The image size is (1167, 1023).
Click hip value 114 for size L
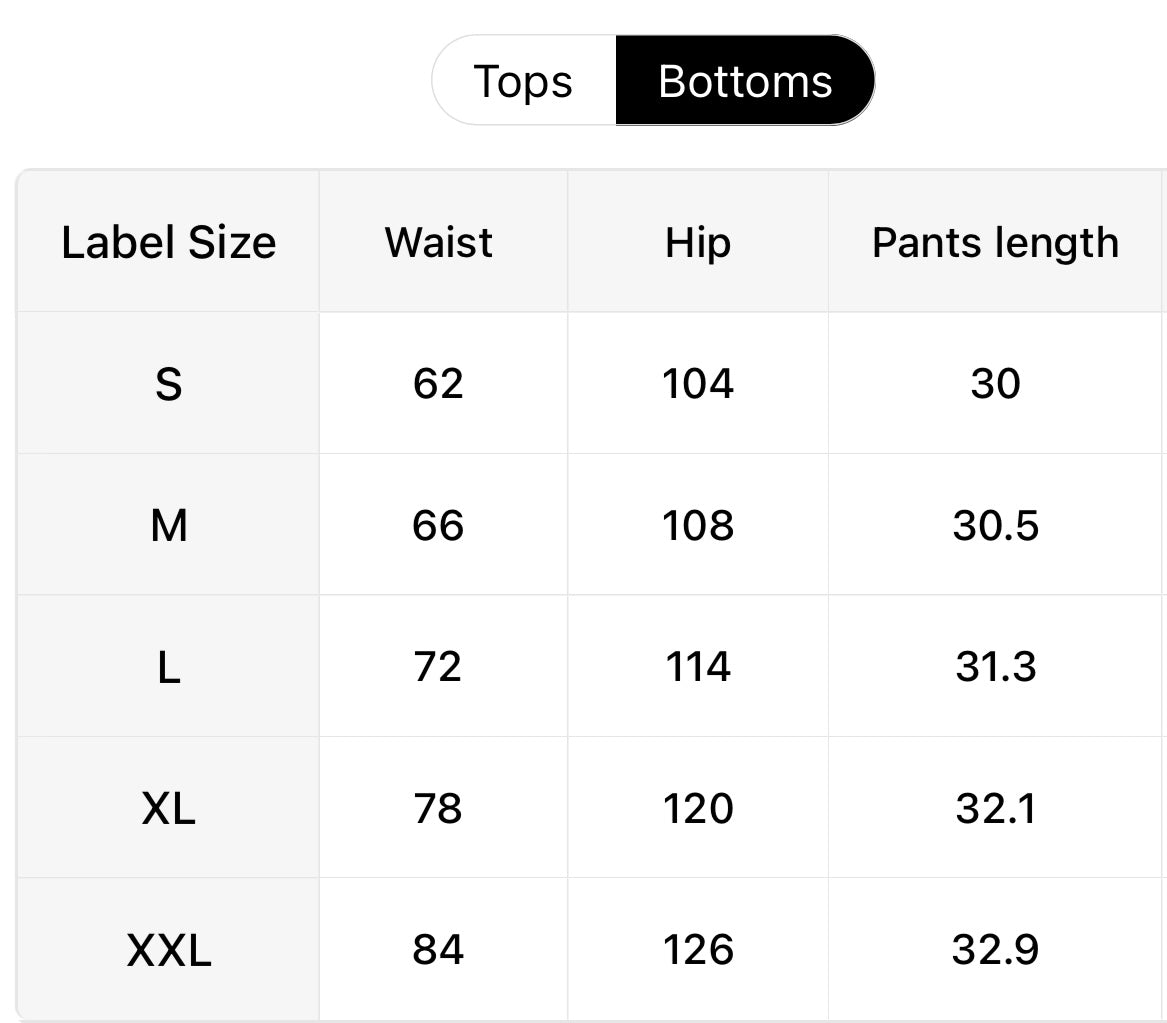[698, 667]
